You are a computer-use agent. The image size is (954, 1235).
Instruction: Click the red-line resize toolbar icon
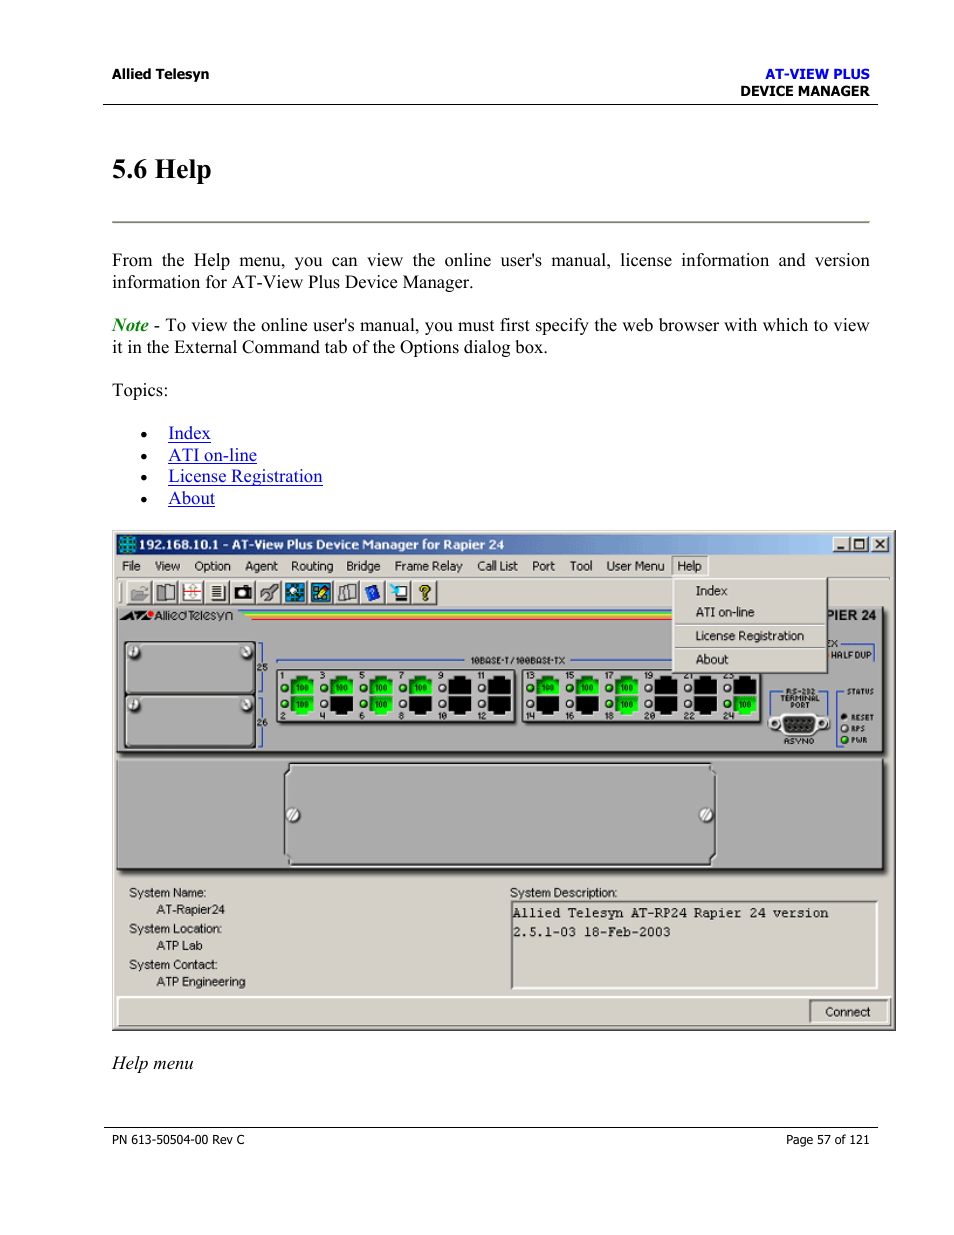pos(192,592)
